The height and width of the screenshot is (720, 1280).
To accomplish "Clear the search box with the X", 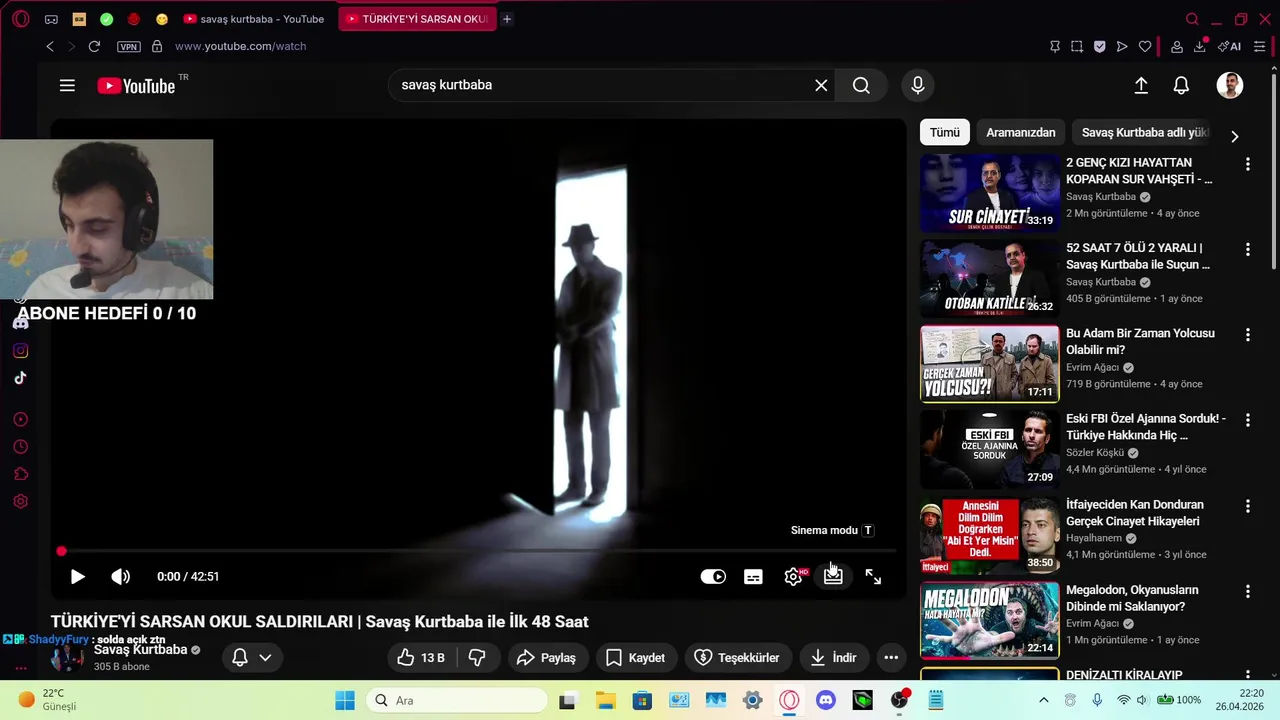I will [x=821, y=85].
